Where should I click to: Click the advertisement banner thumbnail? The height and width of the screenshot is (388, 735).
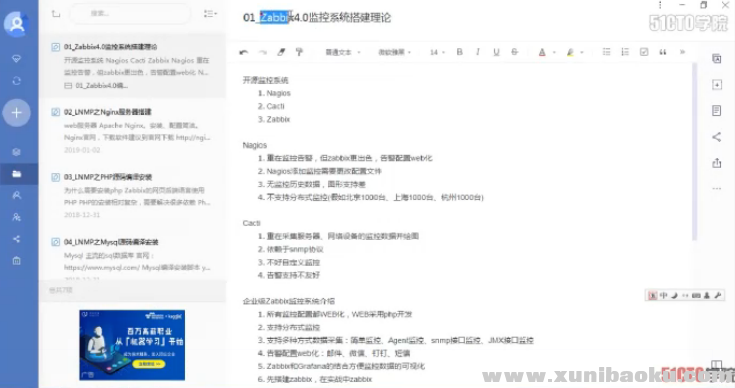pyautogui.click(x=132, y=345)
